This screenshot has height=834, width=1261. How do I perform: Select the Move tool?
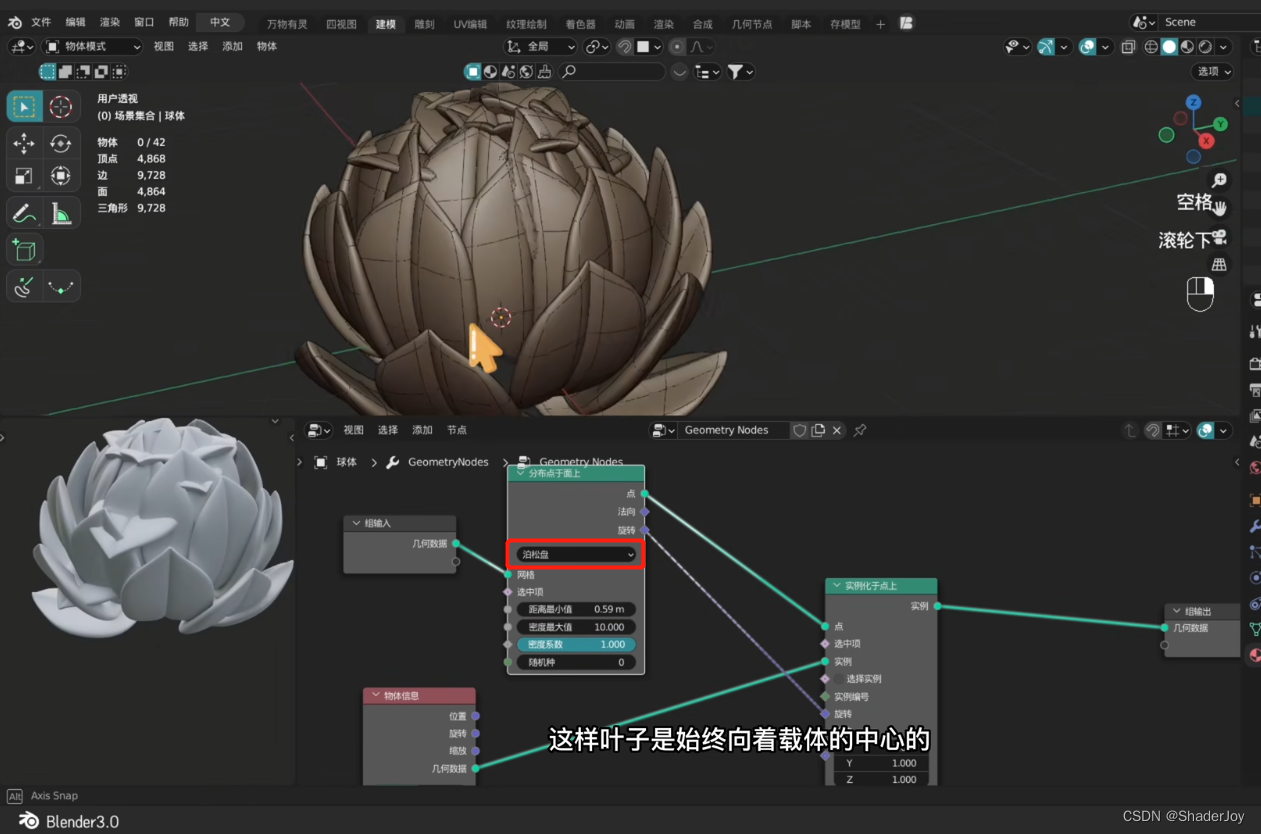[24, 141]
